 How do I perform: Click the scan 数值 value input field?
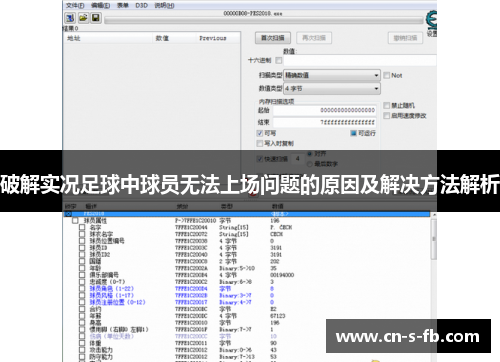tap(360, 60)
